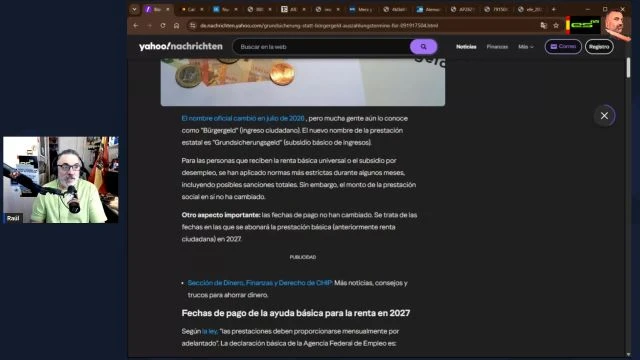Click heading Fechas de pago de la ayuda básica
The width and height of the screenshot is (640, 360).
(x=296, y=313)
